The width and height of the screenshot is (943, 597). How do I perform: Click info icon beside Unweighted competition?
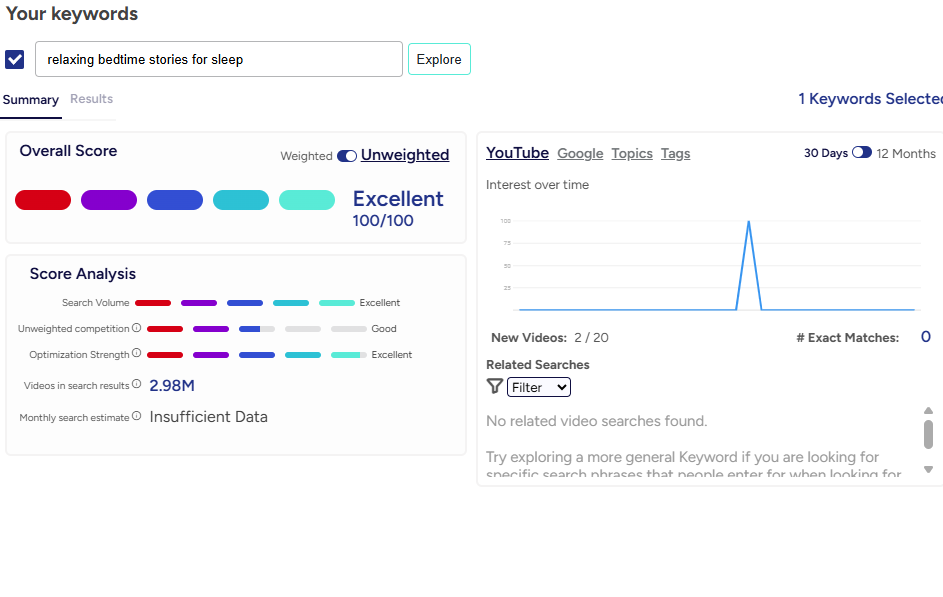137,328
